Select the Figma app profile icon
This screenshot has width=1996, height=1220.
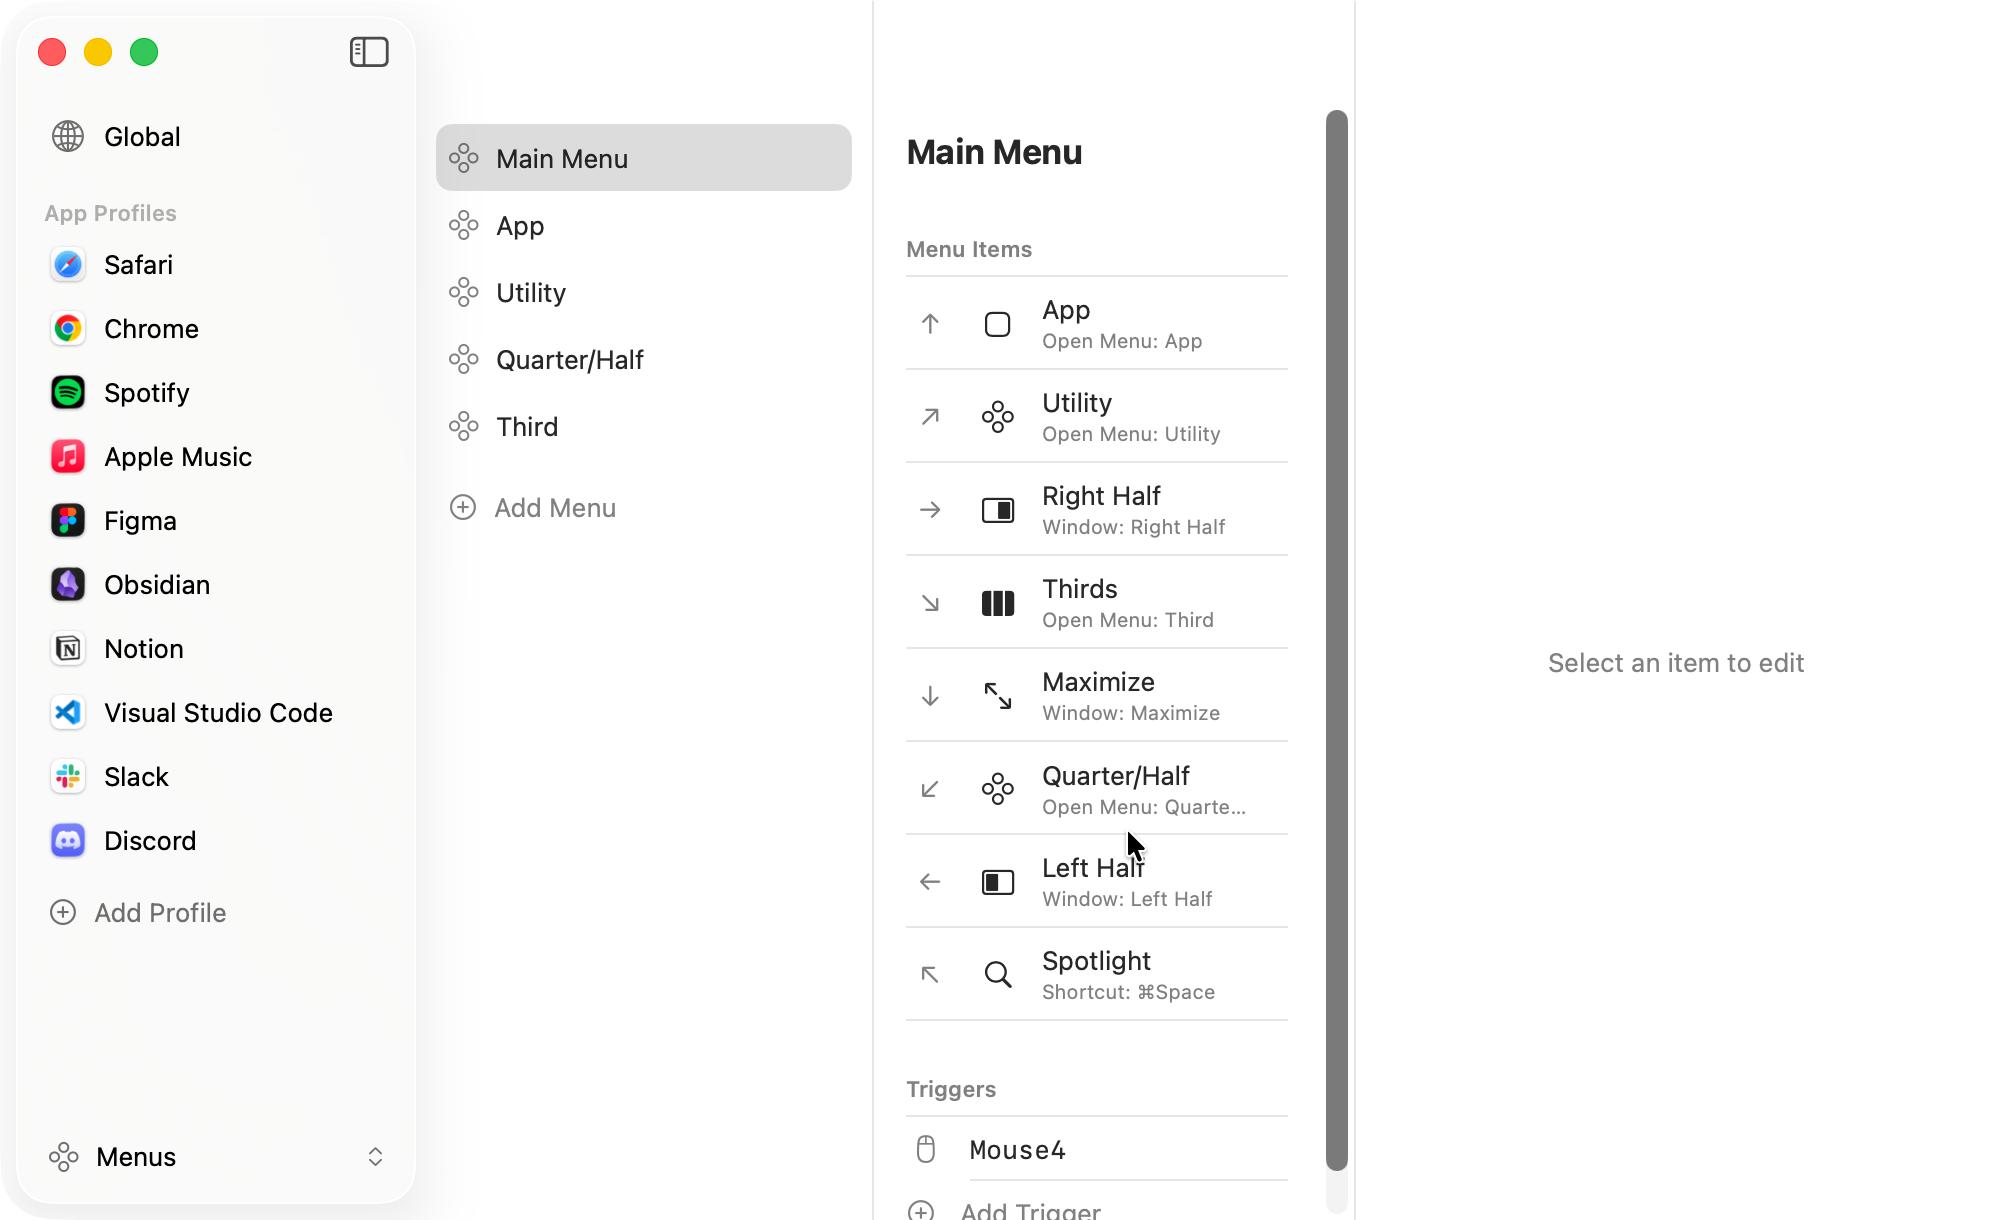coord(68,521)
